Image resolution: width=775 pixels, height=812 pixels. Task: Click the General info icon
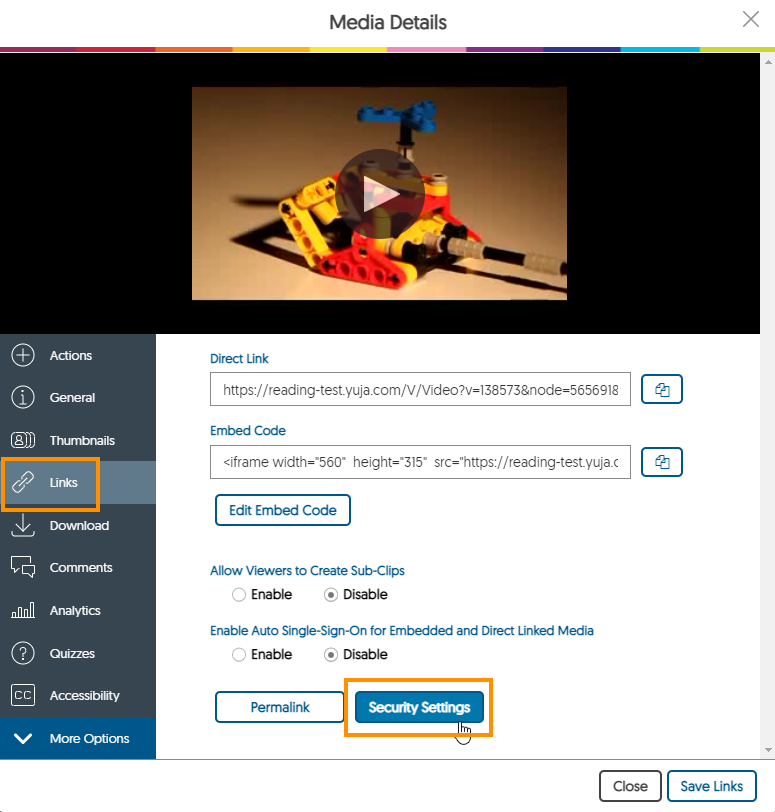(x=23, y=397)
